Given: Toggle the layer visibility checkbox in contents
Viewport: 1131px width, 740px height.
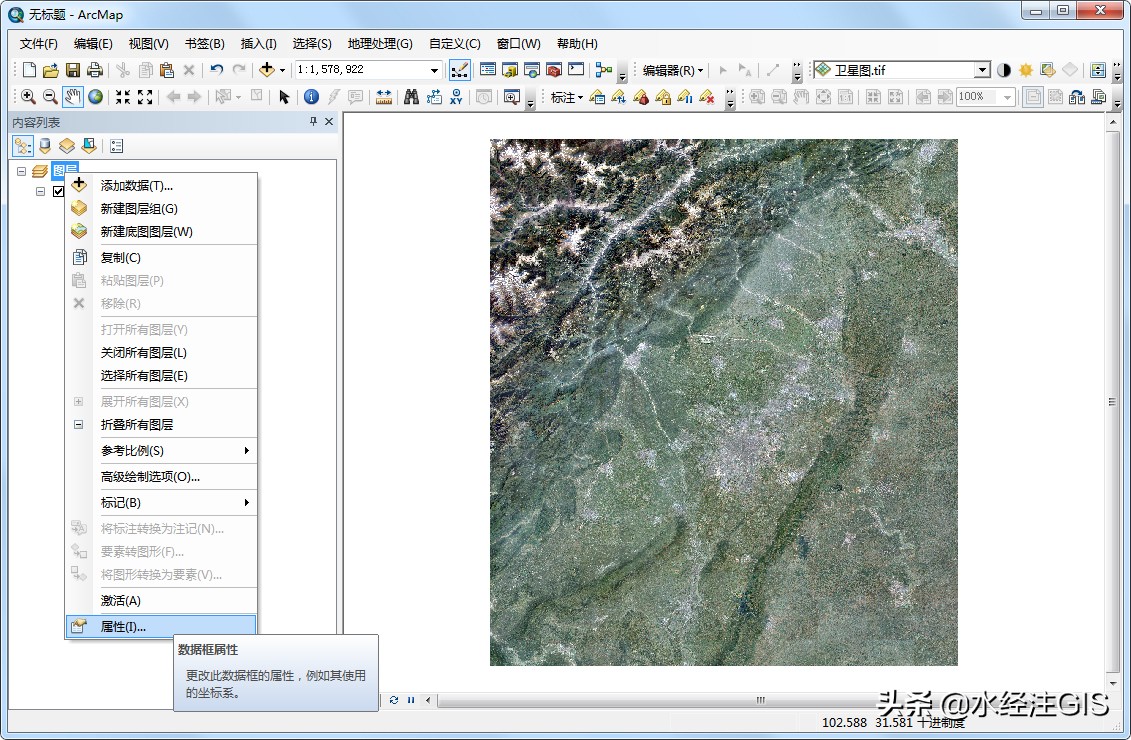Looking at the screenshot, I should click(58, 191).
